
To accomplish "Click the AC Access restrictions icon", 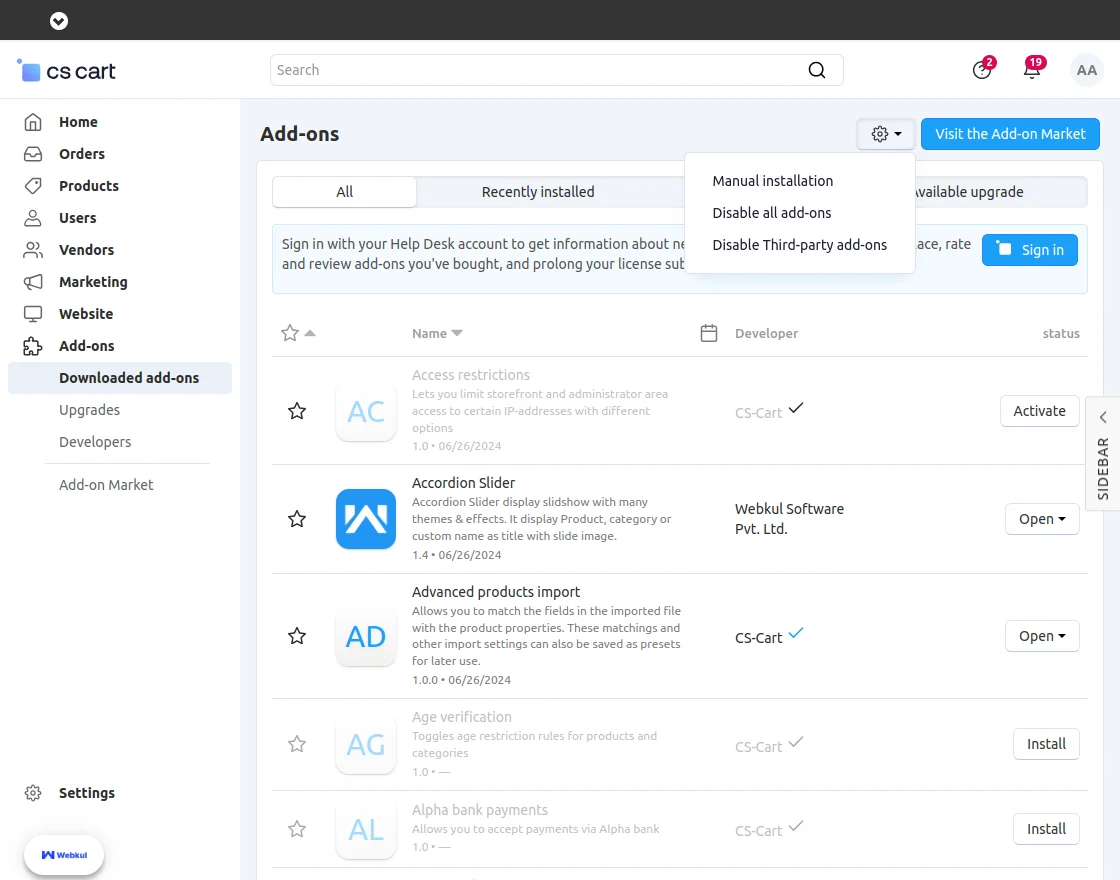I will [366, 411].
